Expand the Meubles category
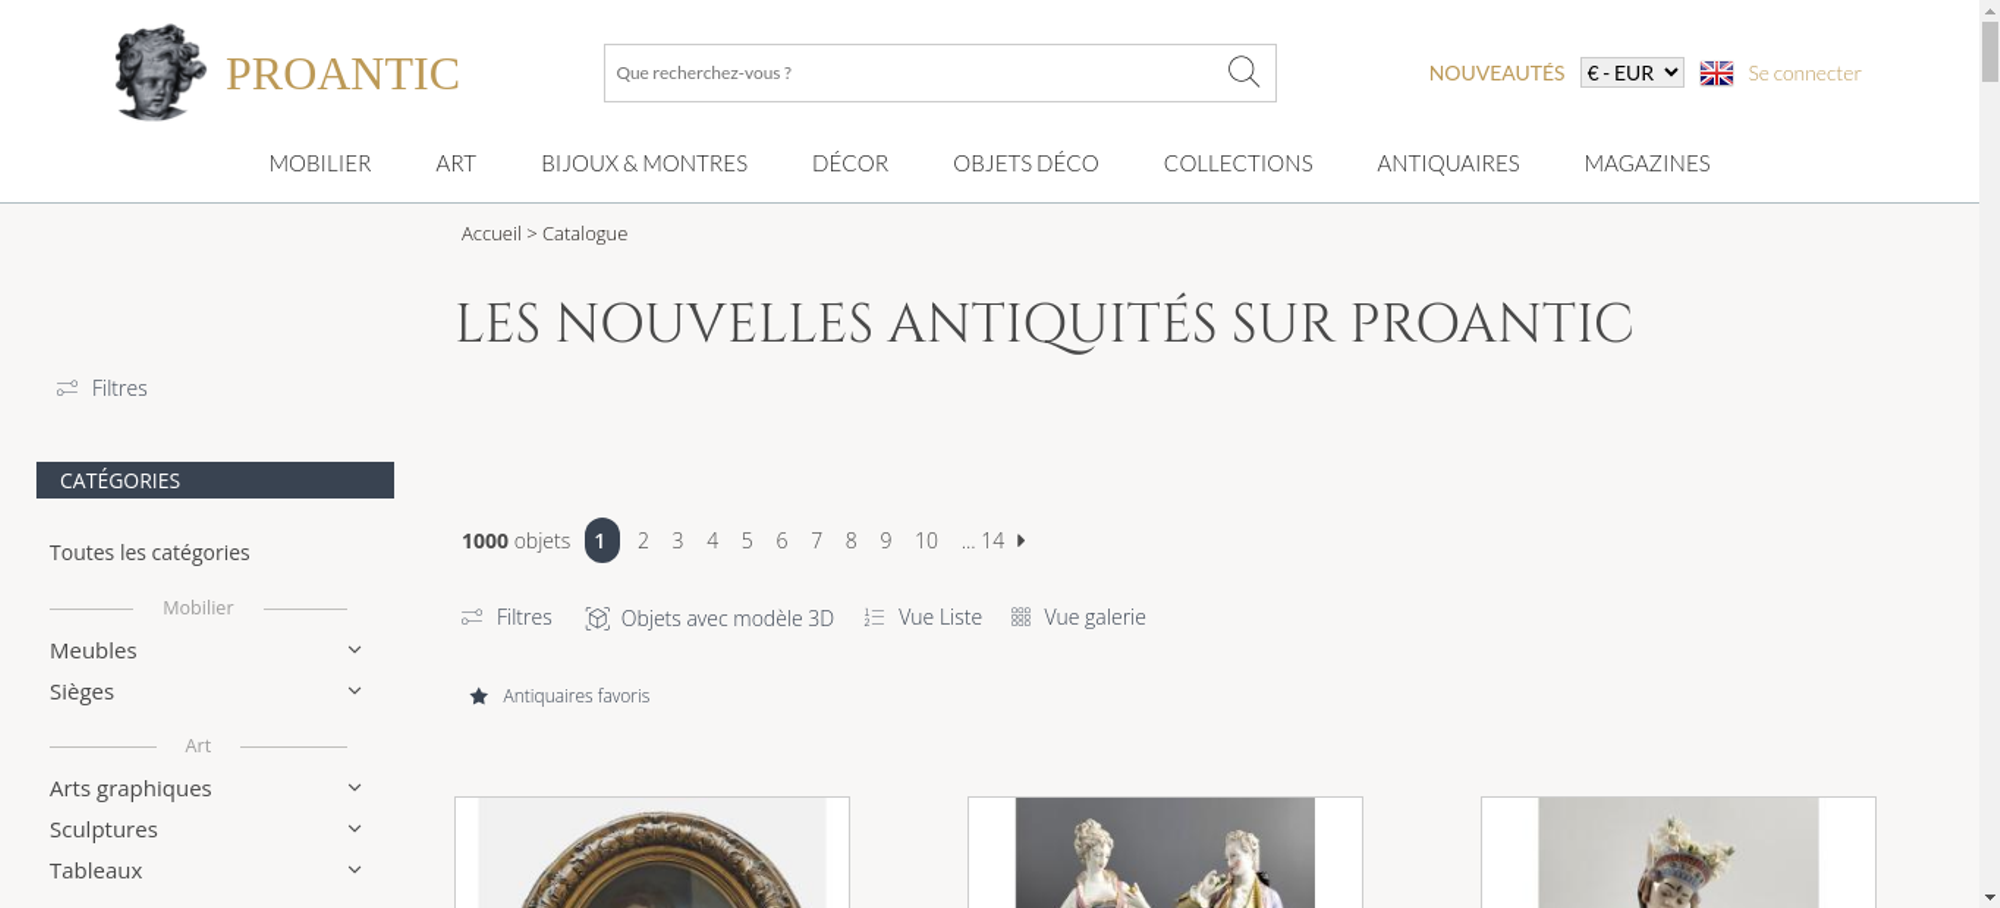 [354, 650]
